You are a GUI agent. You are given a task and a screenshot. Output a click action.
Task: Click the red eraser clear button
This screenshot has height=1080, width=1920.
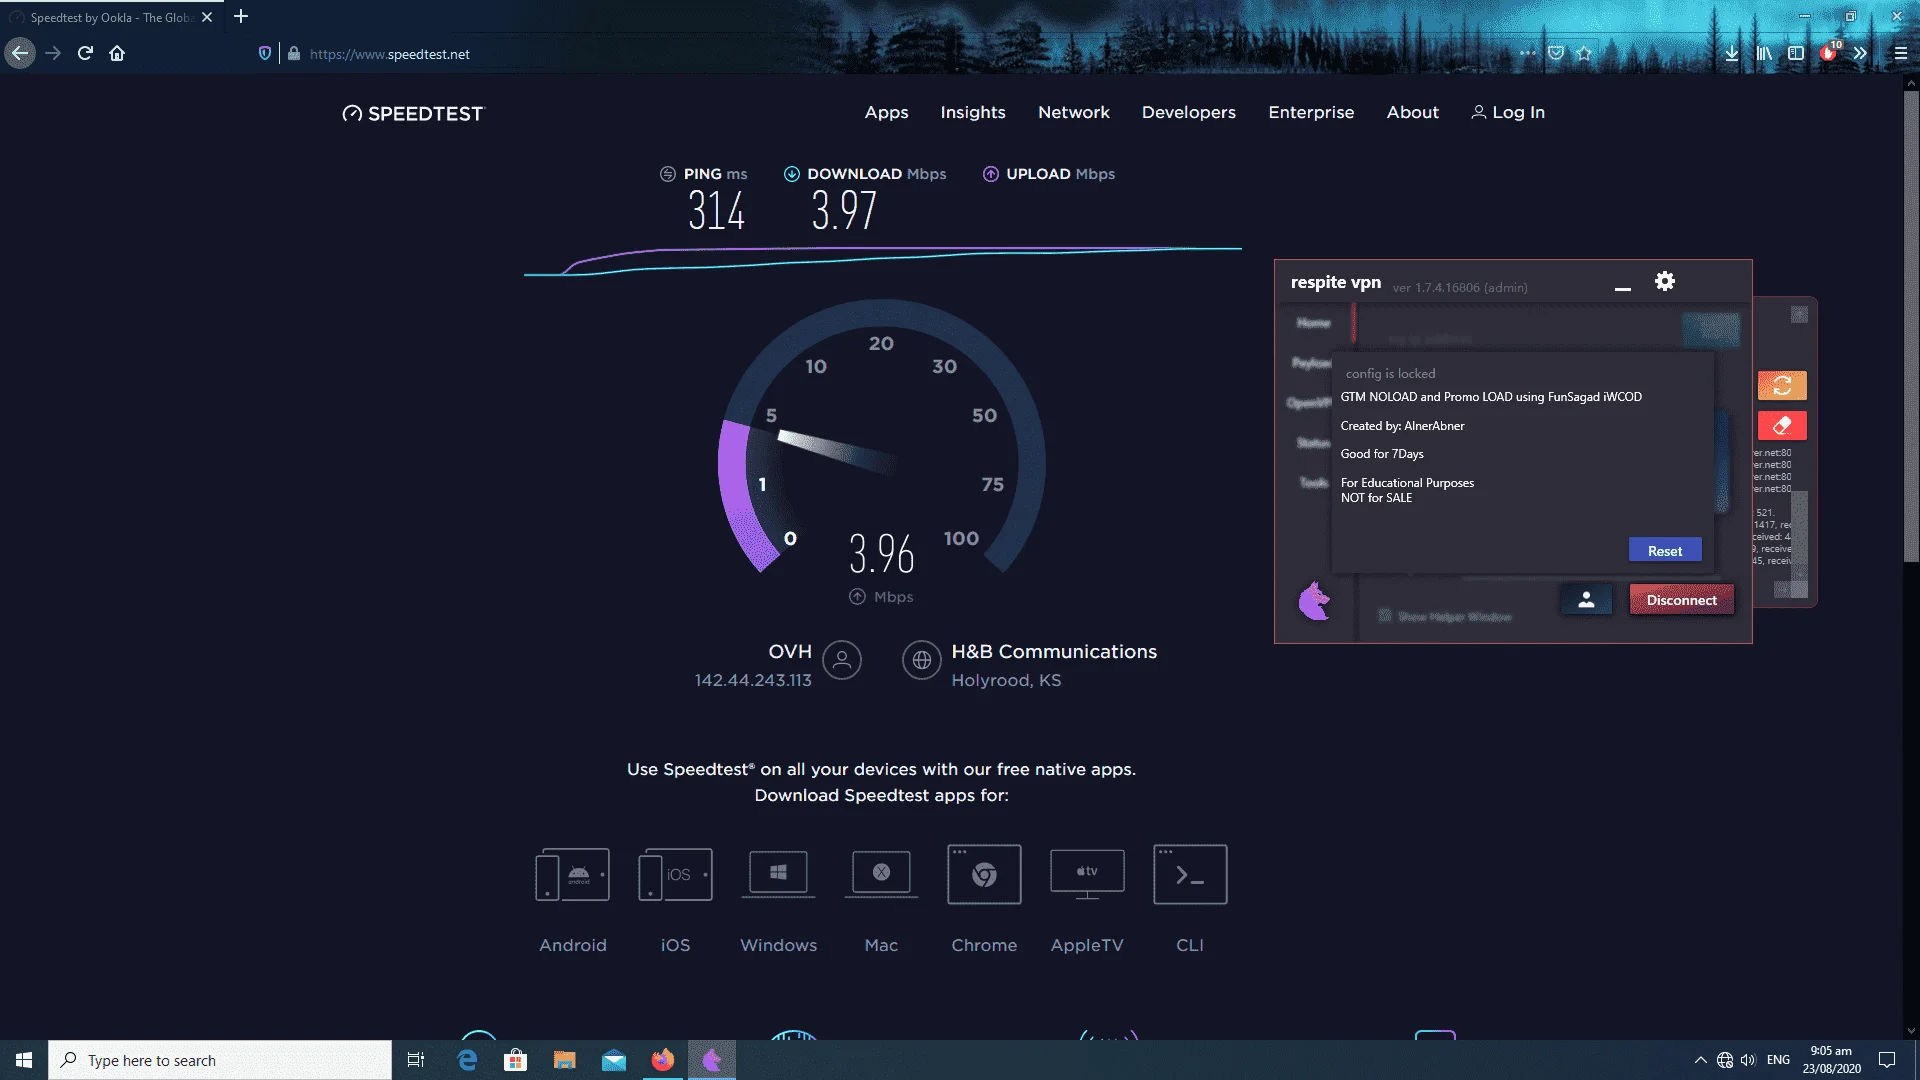tap(1782, 426)
